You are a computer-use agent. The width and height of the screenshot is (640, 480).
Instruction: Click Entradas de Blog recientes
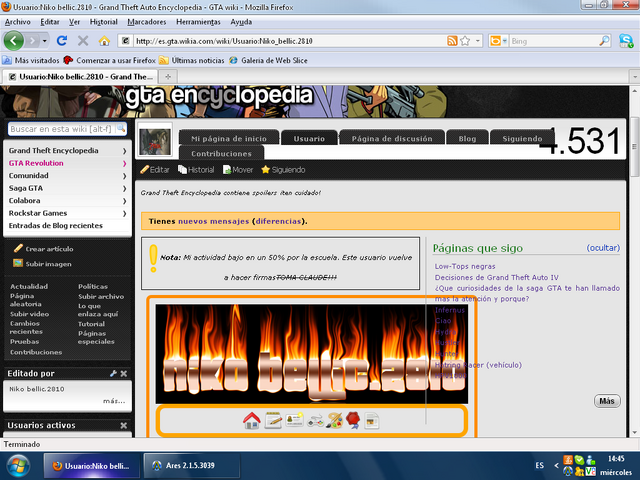56,226
